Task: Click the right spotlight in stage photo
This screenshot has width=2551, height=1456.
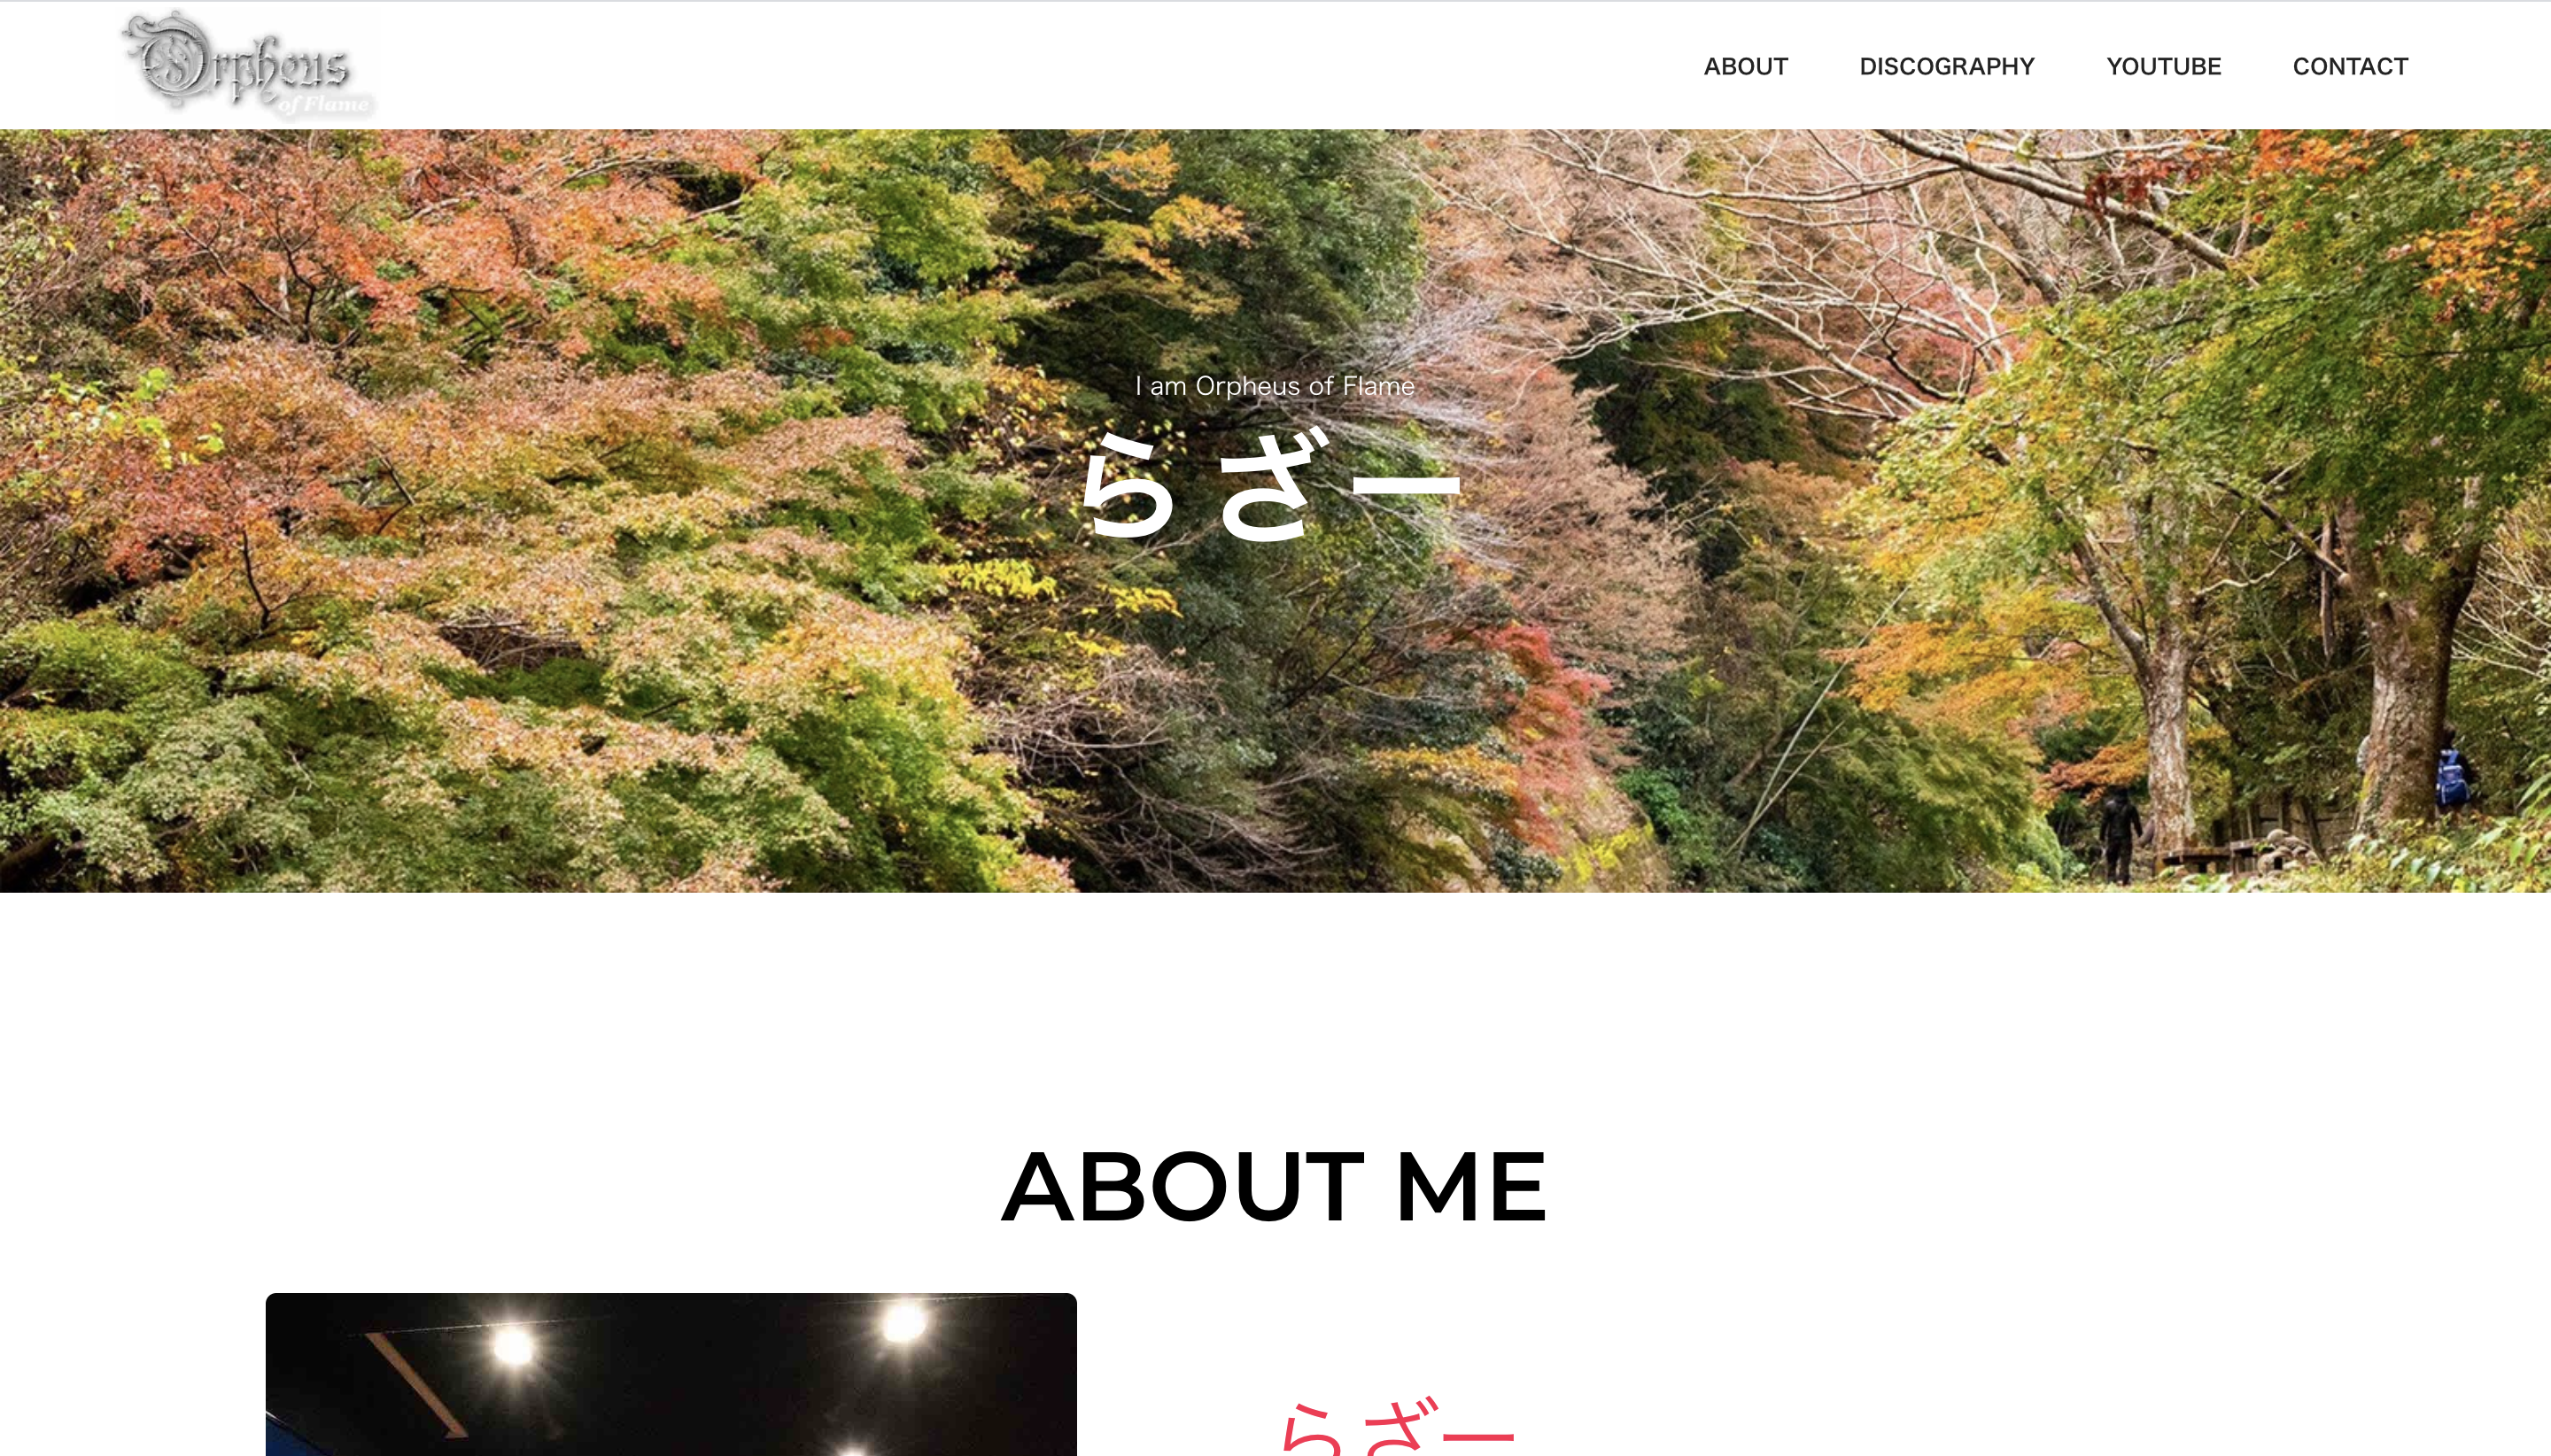Action: tap(904, 1323)
